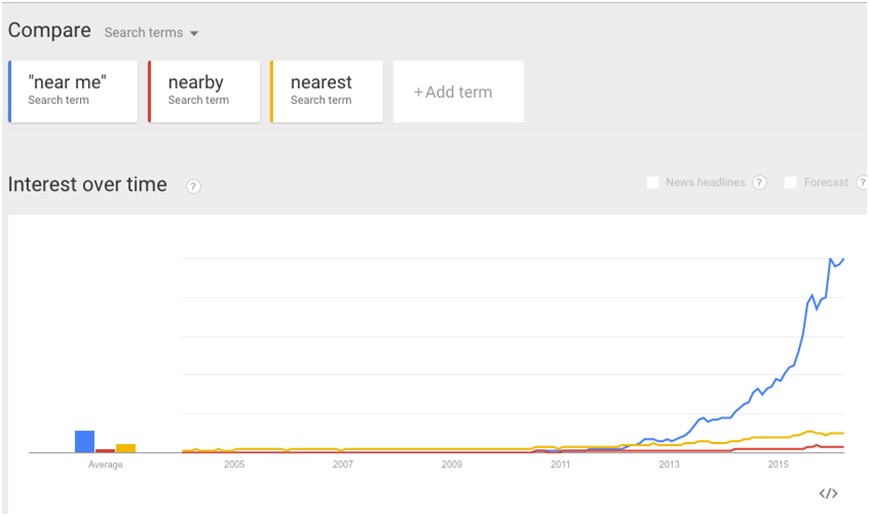869x516 pixels.
Task: Click the 2011 label on timeline axis
Action: tap(560, 464)
